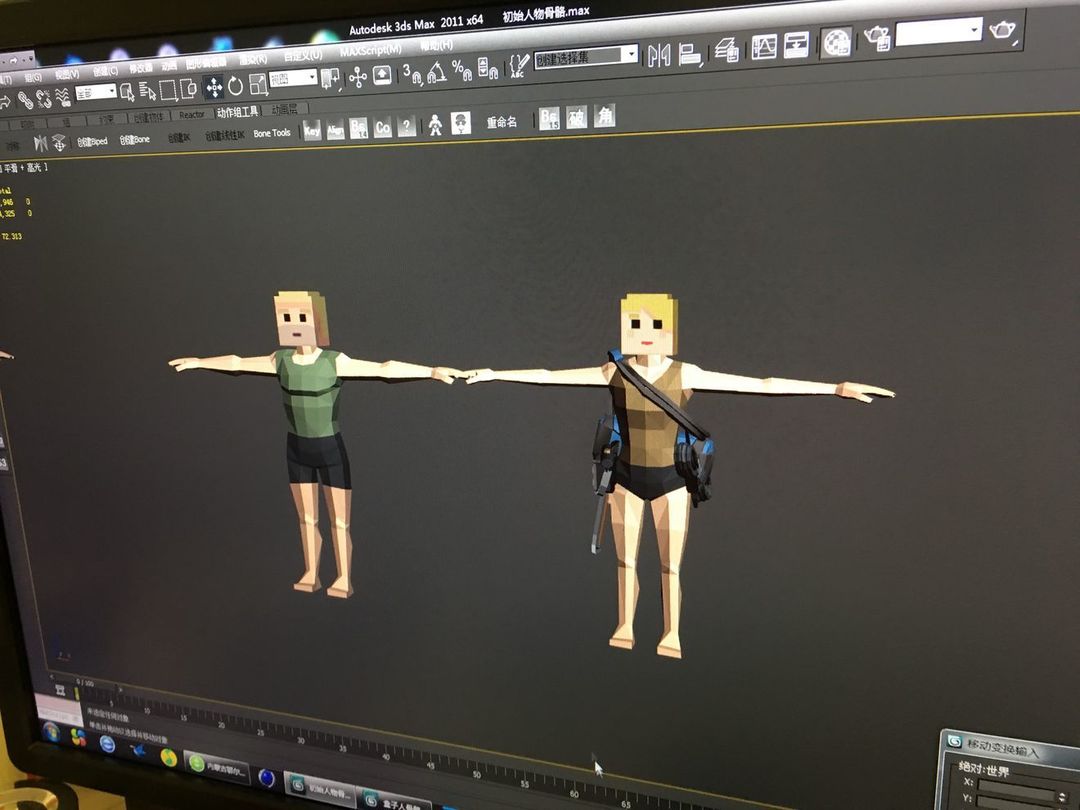
Task: Open Internet Explorer from the taskbar
Action: tap(107, 744)
